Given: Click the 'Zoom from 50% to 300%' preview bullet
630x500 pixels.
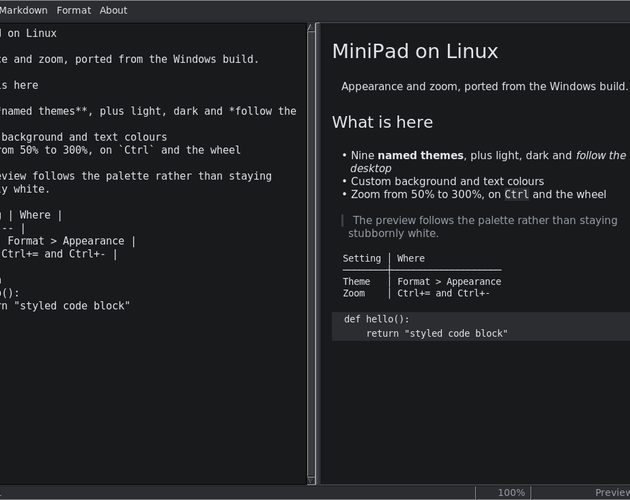Looking at the screenshot, I should (x=474, y=195).
